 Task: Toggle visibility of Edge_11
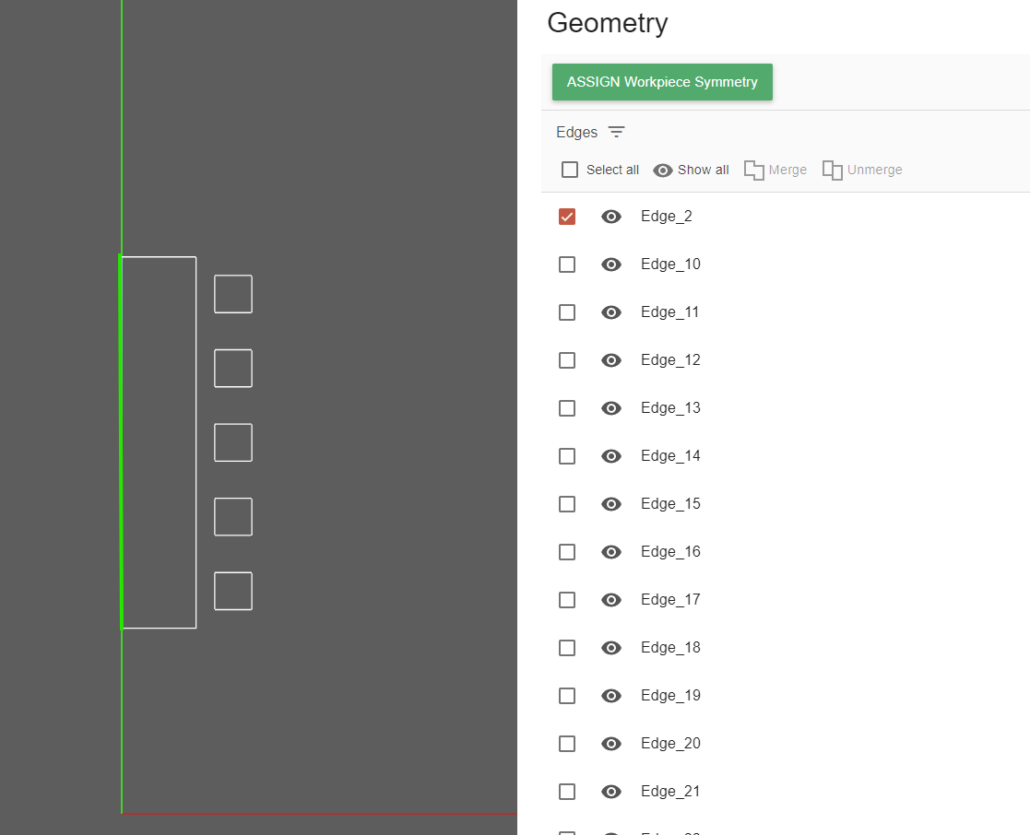(x=611, y=313)
